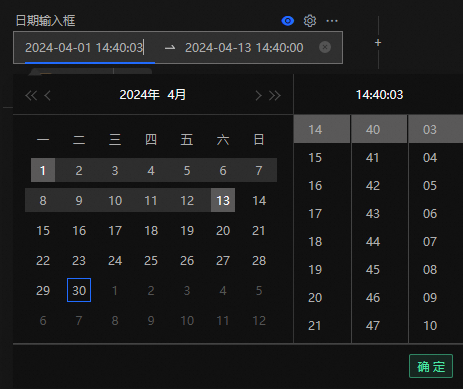Choose second 08 in the seconds column
The image size is (463, 389).
pyautogui.click(x=430, y=270)
